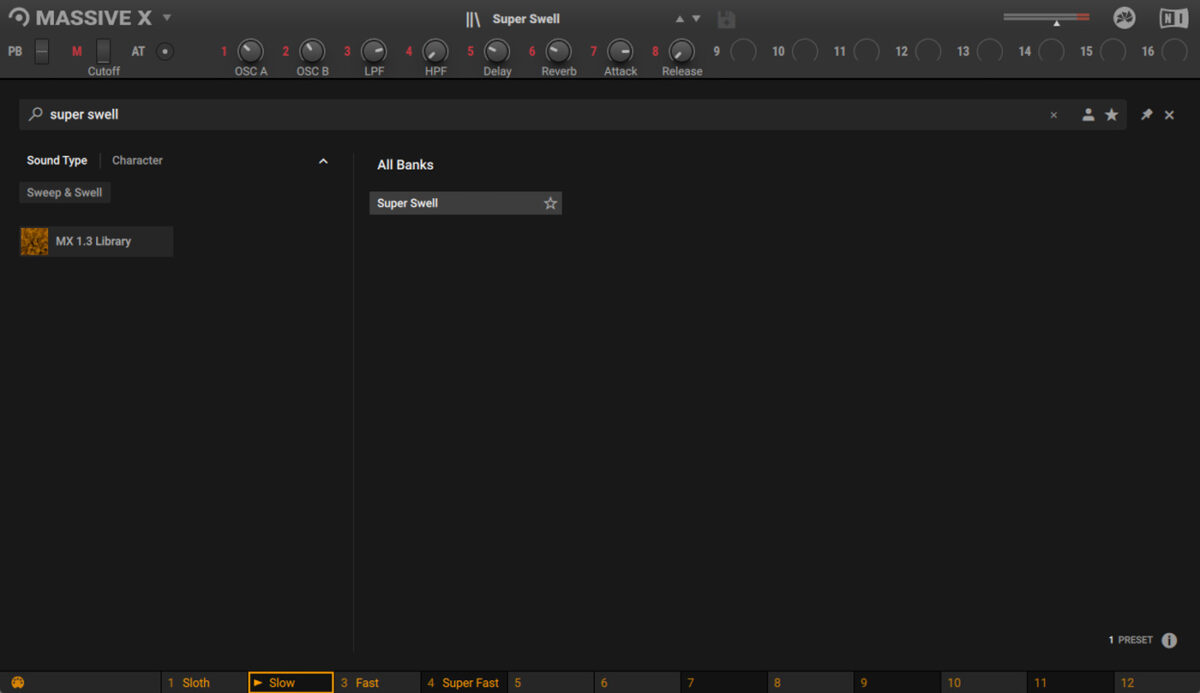Load the Super Swell preset from results
This screenshot has width=1200, height=693.
tap(465, 203)
